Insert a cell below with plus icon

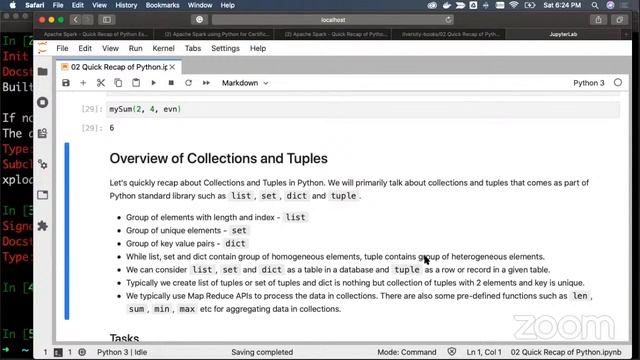pyautogui.click(x=83, y=83)
